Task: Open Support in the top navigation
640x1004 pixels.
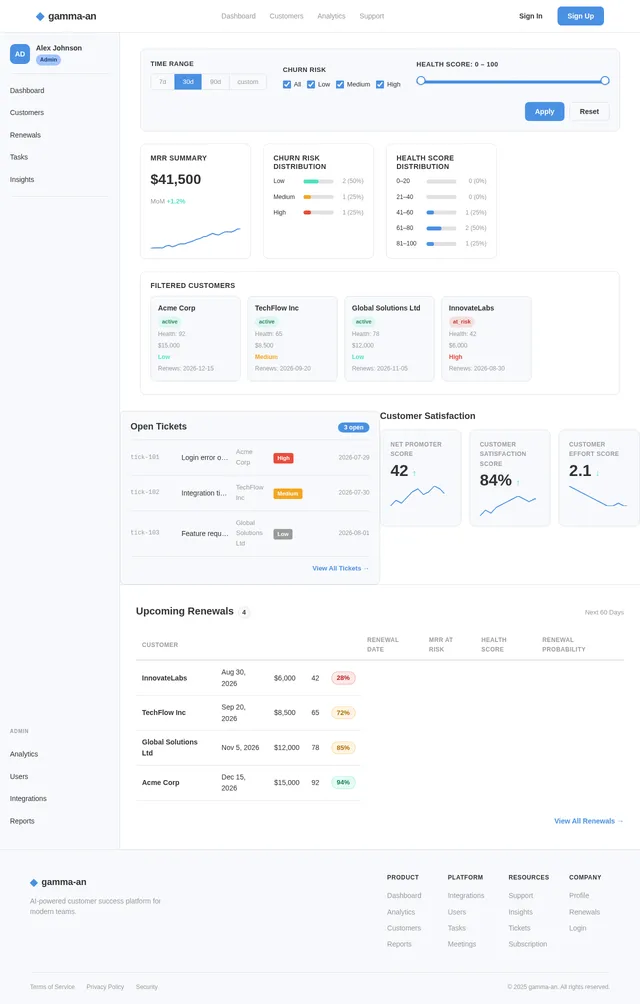Action: click(372, 16)
